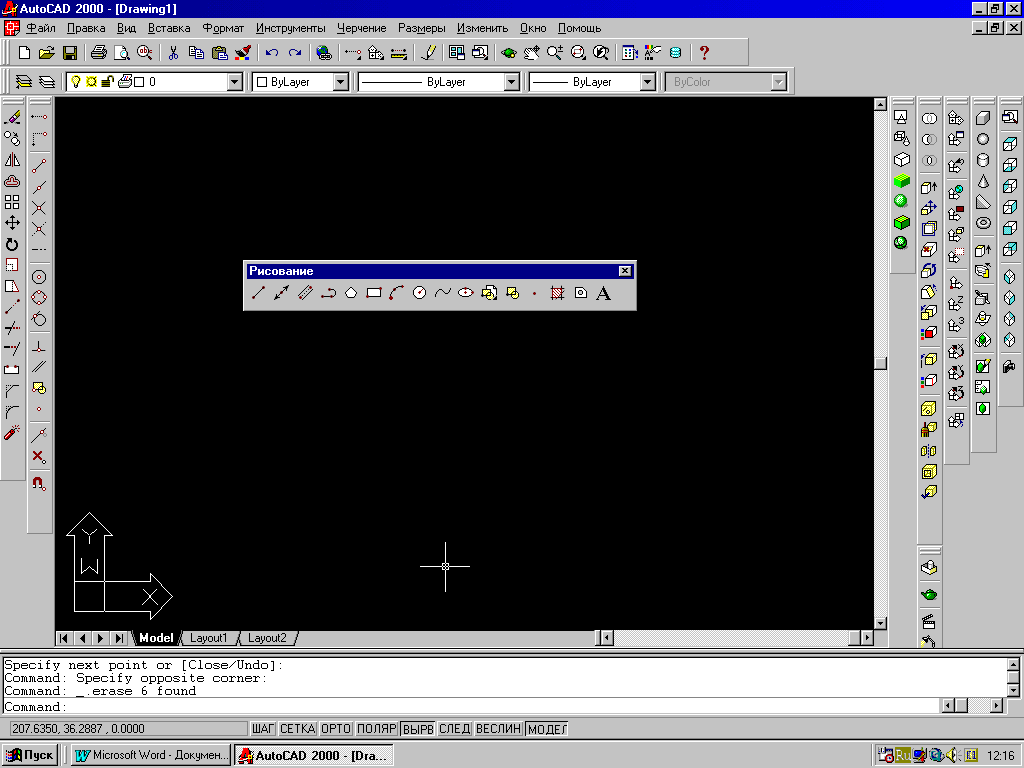This screenshot has height=768, width=1024.
Task: Select the Multiline Text tool (A icon)
Action: [x=603, y=293]
